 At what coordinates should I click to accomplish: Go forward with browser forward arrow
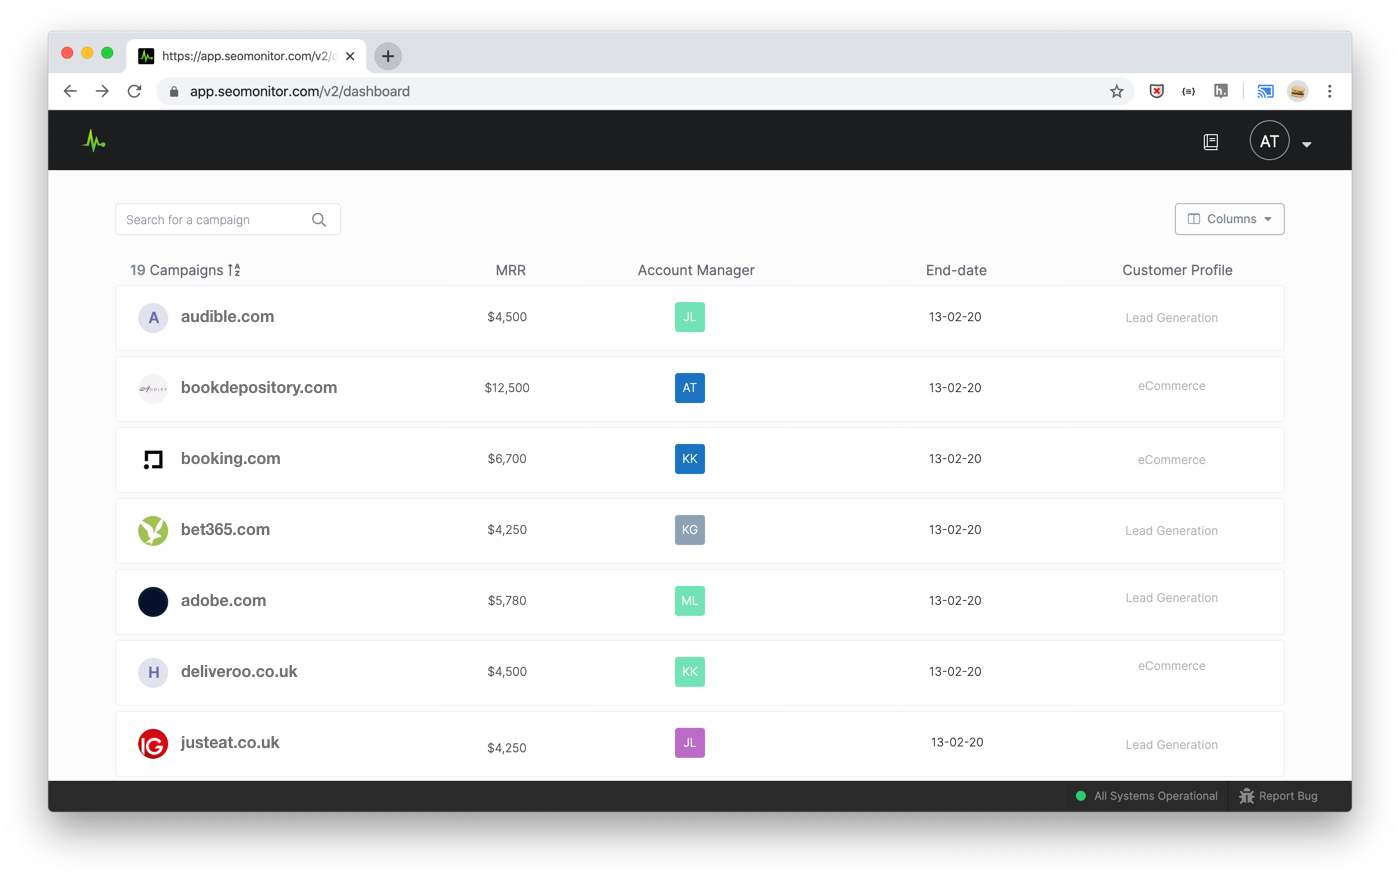[x=102, y=91]
